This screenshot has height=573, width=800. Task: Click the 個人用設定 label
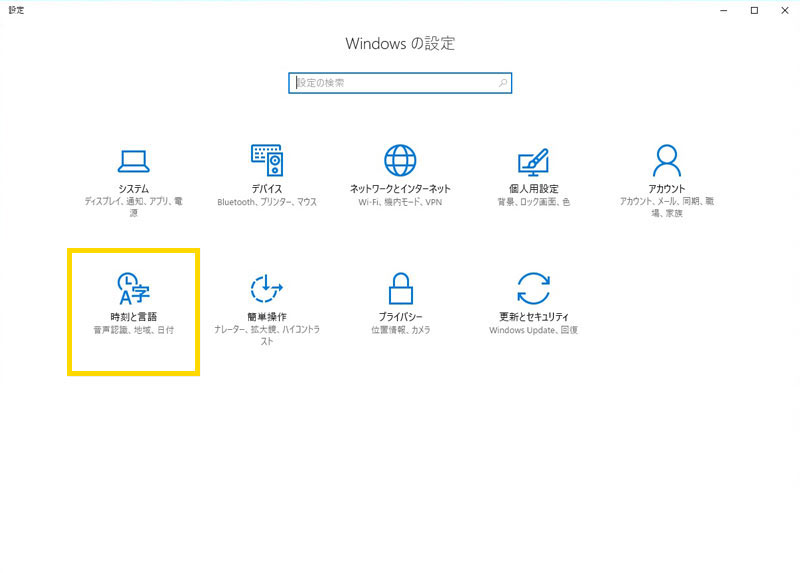coord(534,189)
